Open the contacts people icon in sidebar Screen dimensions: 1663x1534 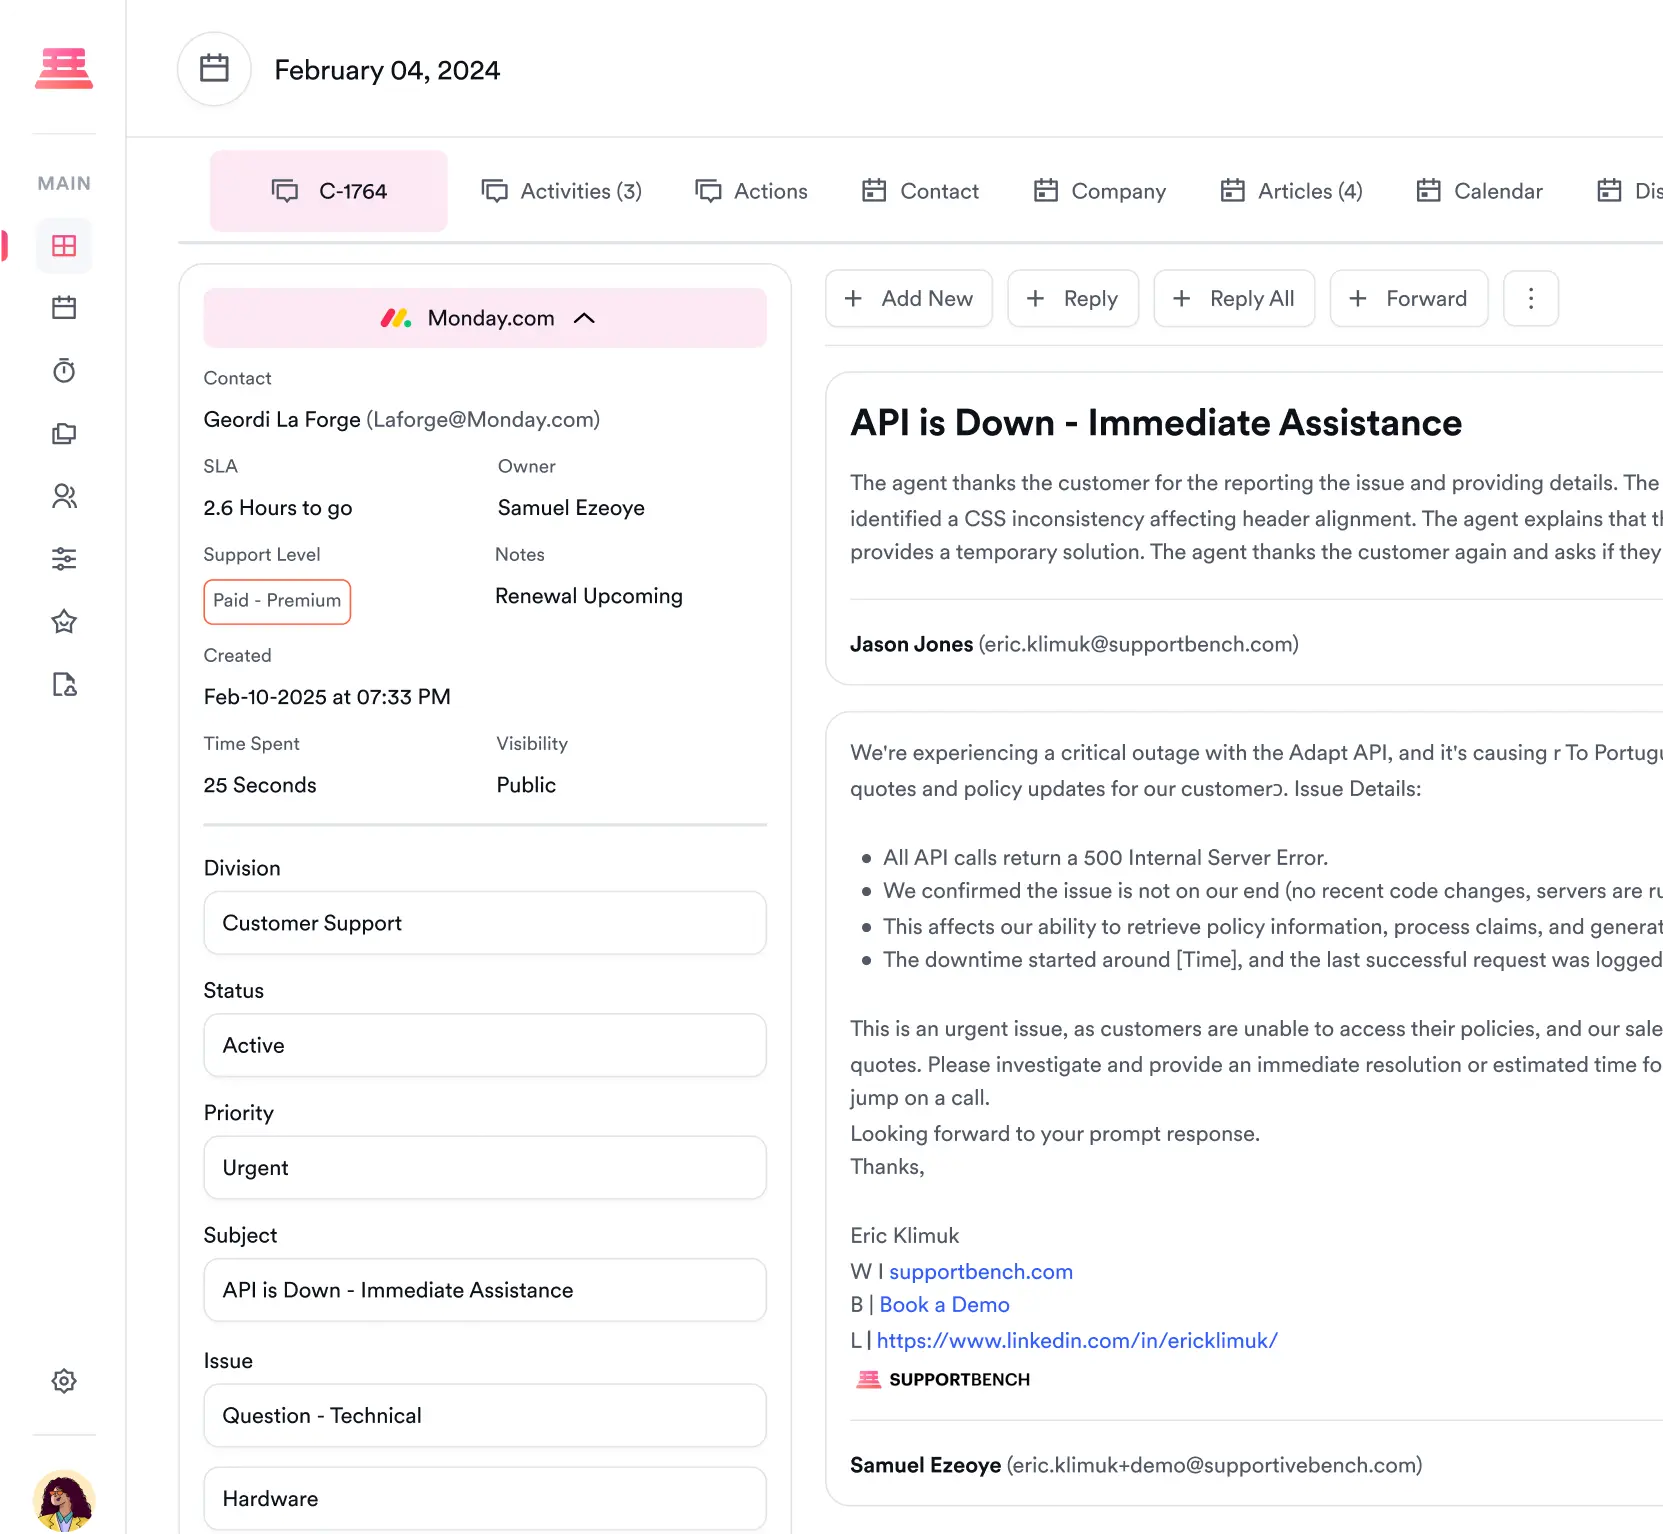(x=64, y=496)
